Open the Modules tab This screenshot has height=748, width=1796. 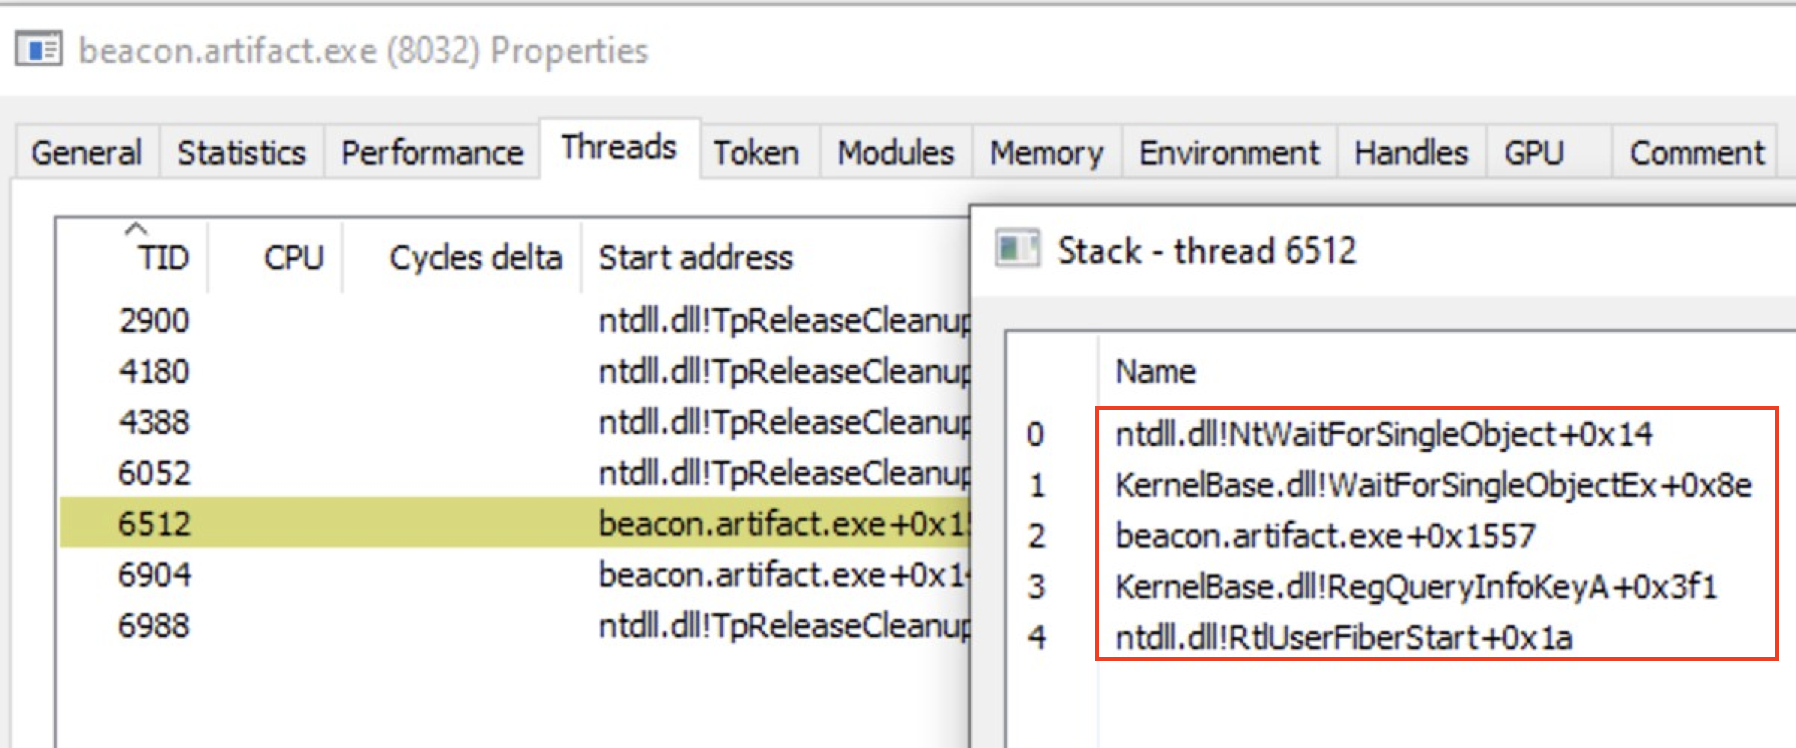click(x=893, y=152)
